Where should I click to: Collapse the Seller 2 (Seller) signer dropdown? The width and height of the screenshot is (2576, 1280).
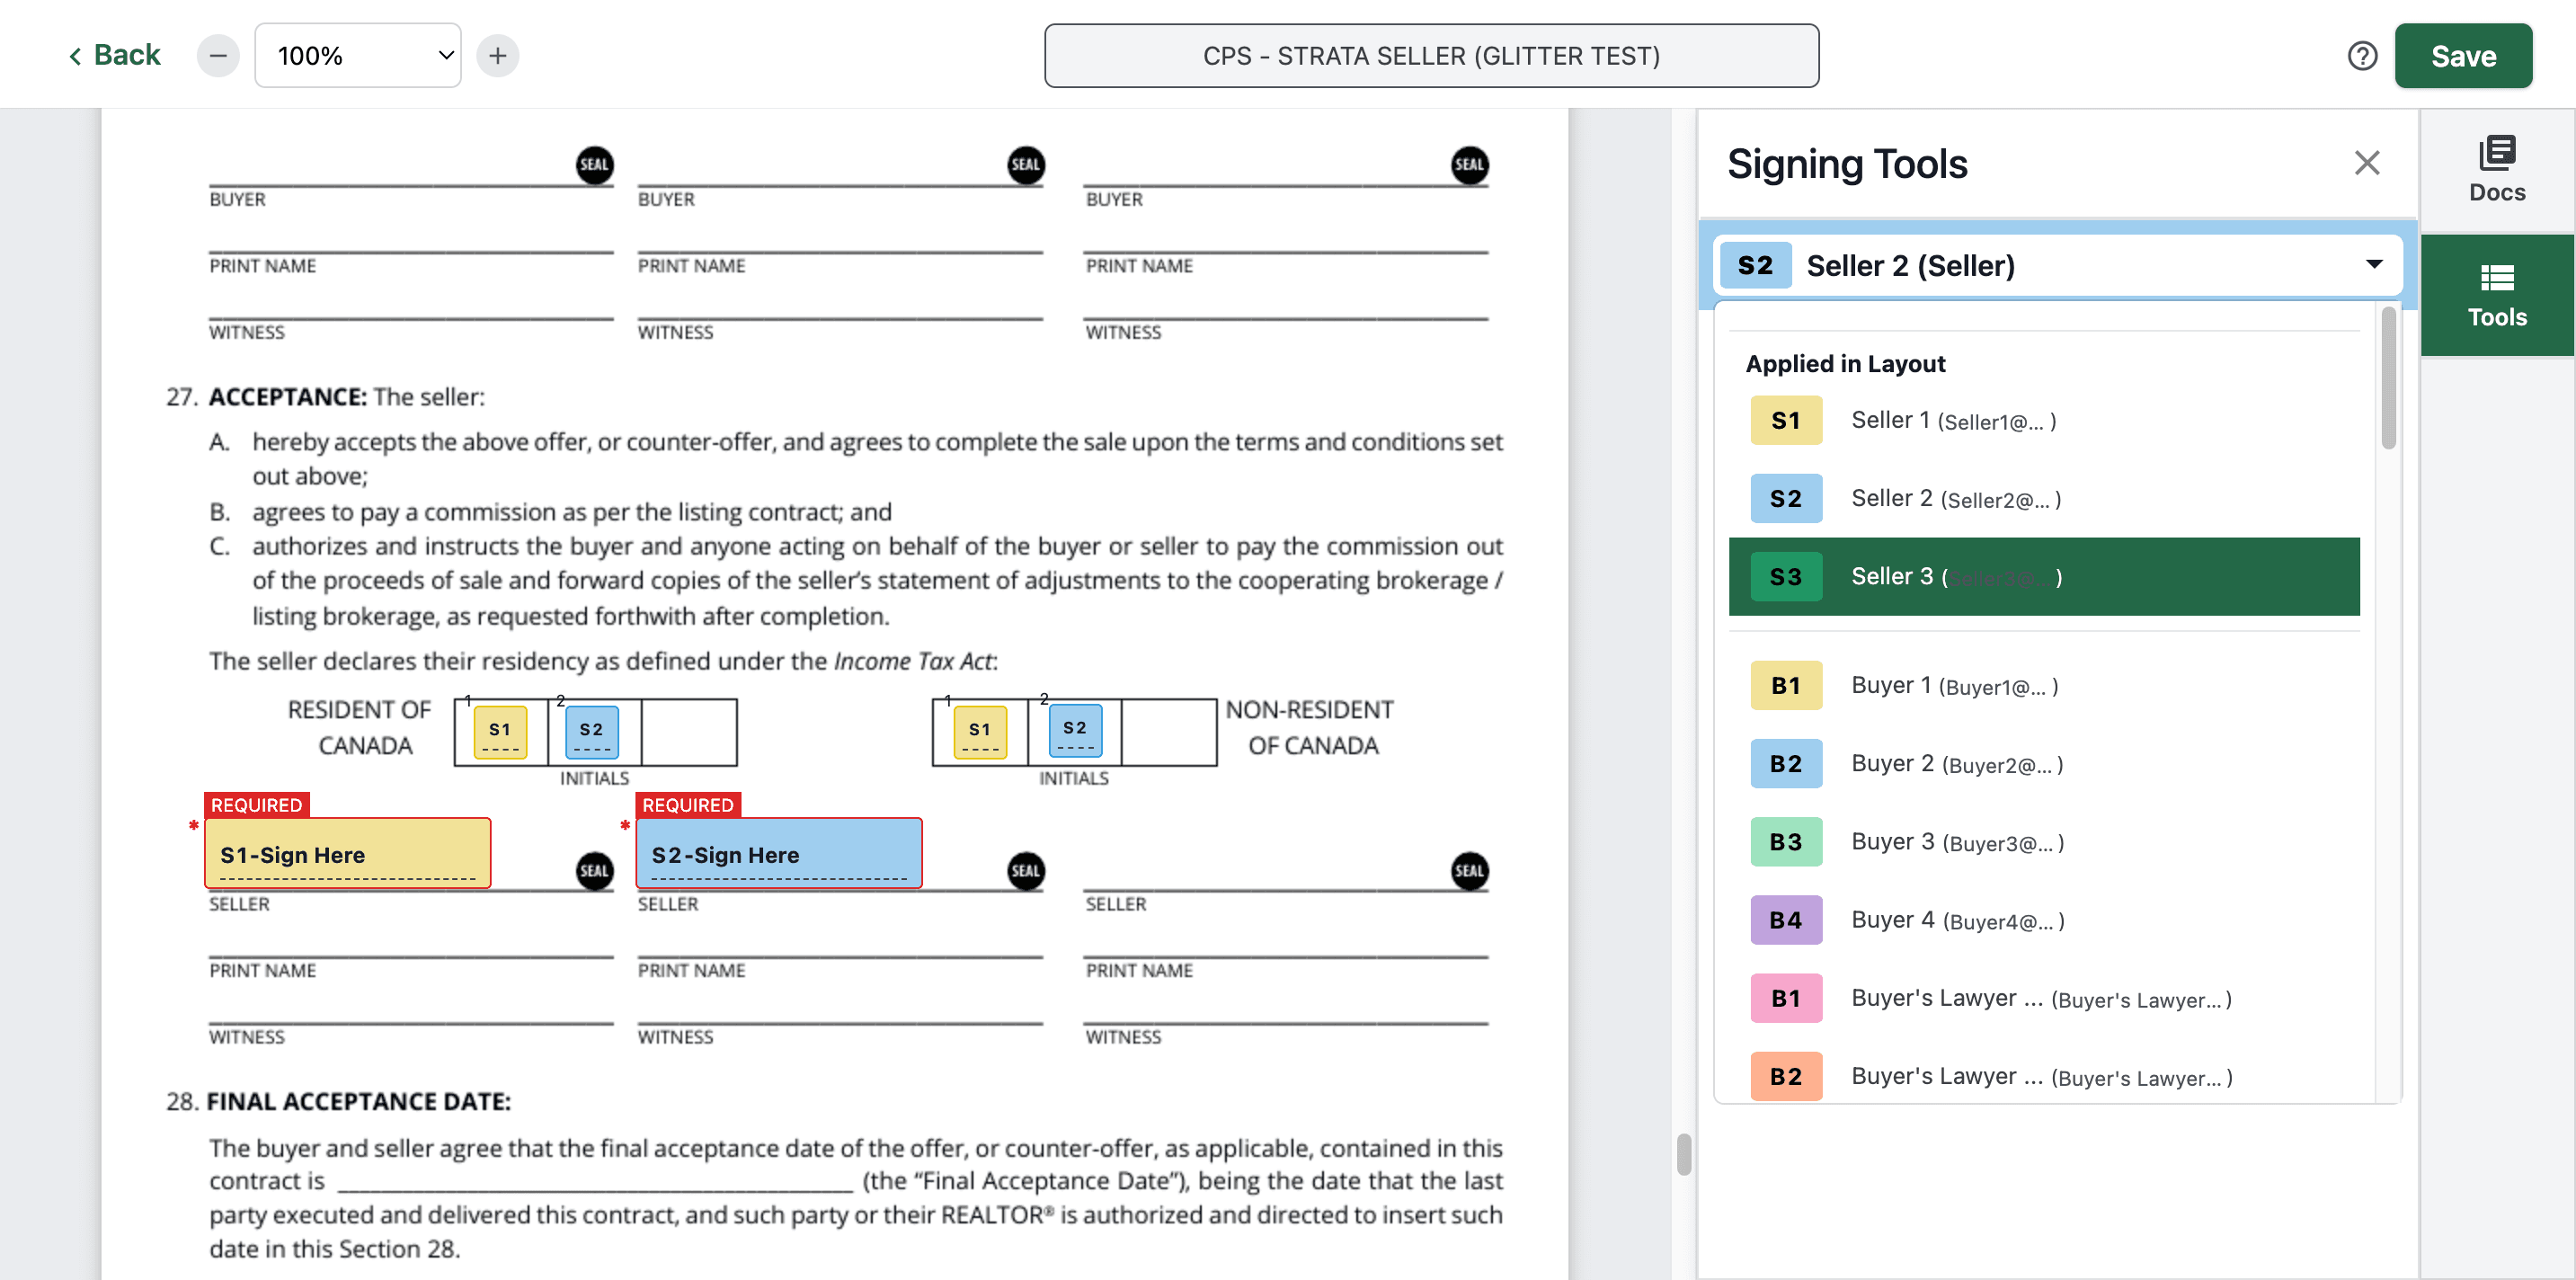[x=2058, y=265]
